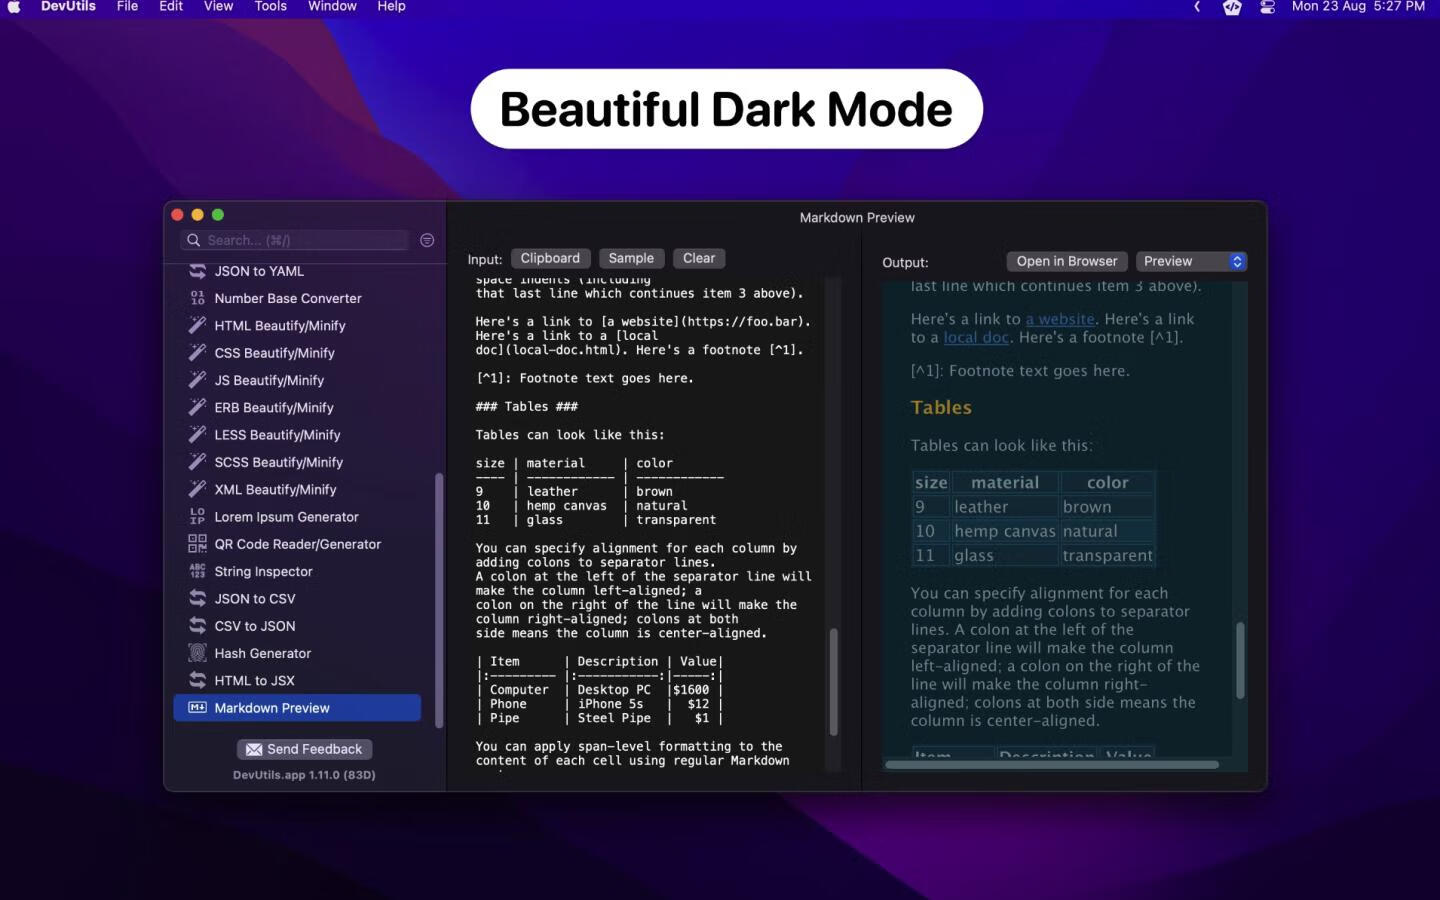This screenshot has height=900, width=1440.
Task: Click the 'material' header cell in preview table
Action: coord(1005,482)
